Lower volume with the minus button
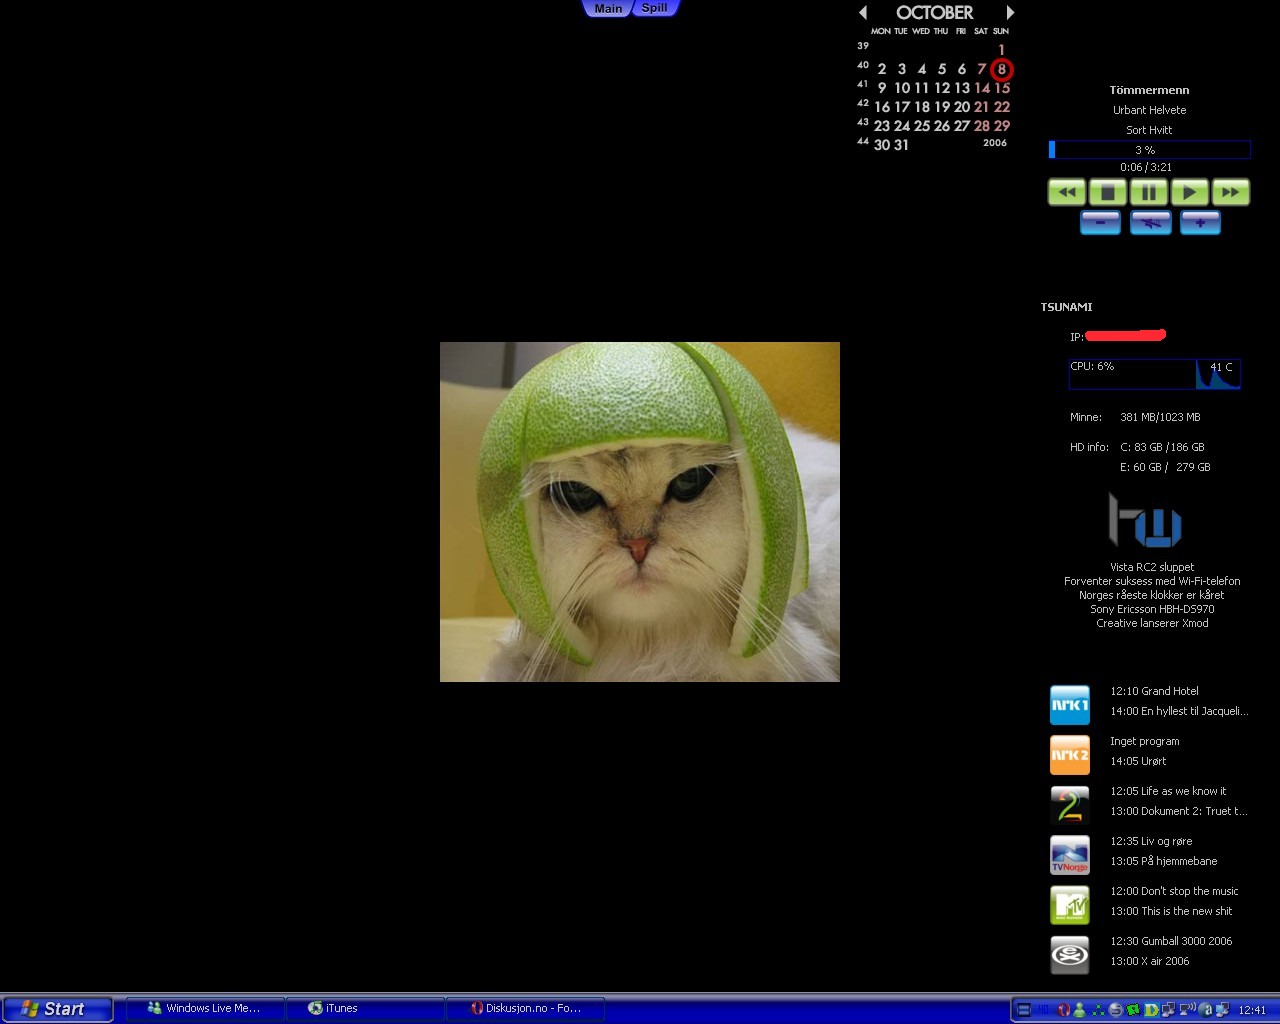1280x1024 pixels. (1100, 223)
